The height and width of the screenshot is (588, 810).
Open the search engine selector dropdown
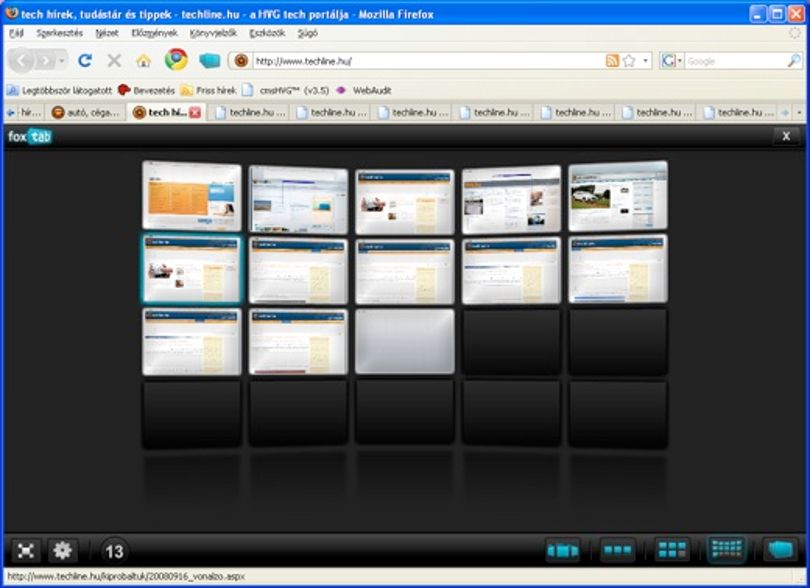click(x=672, y=61)
